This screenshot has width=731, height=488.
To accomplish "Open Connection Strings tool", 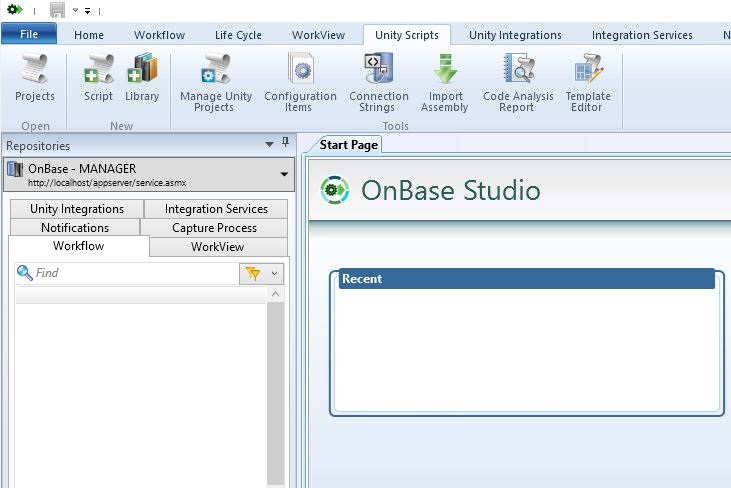I will pyautogui.click(x=379, y=83).
